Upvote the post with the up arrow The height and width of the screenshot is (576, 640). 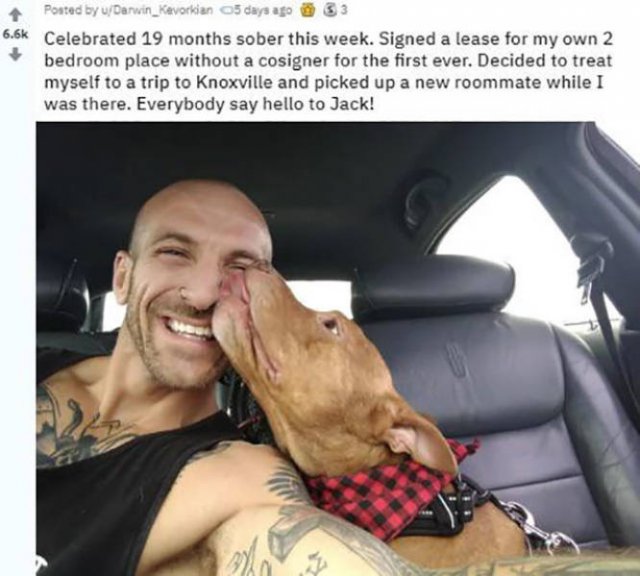pyautogui.click(x=14, y=16)
